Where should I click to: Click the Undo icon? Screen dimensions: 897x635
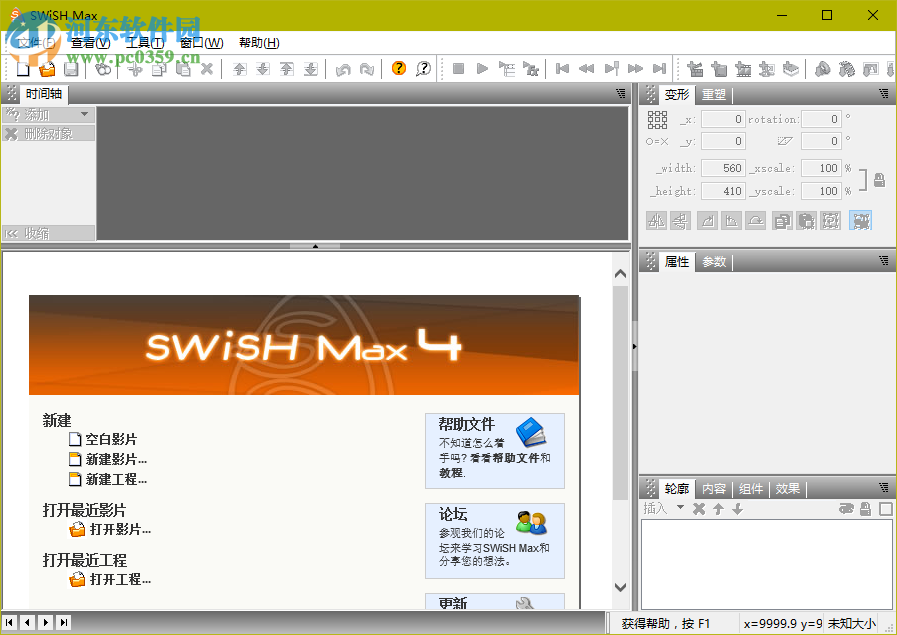[342, 68]
